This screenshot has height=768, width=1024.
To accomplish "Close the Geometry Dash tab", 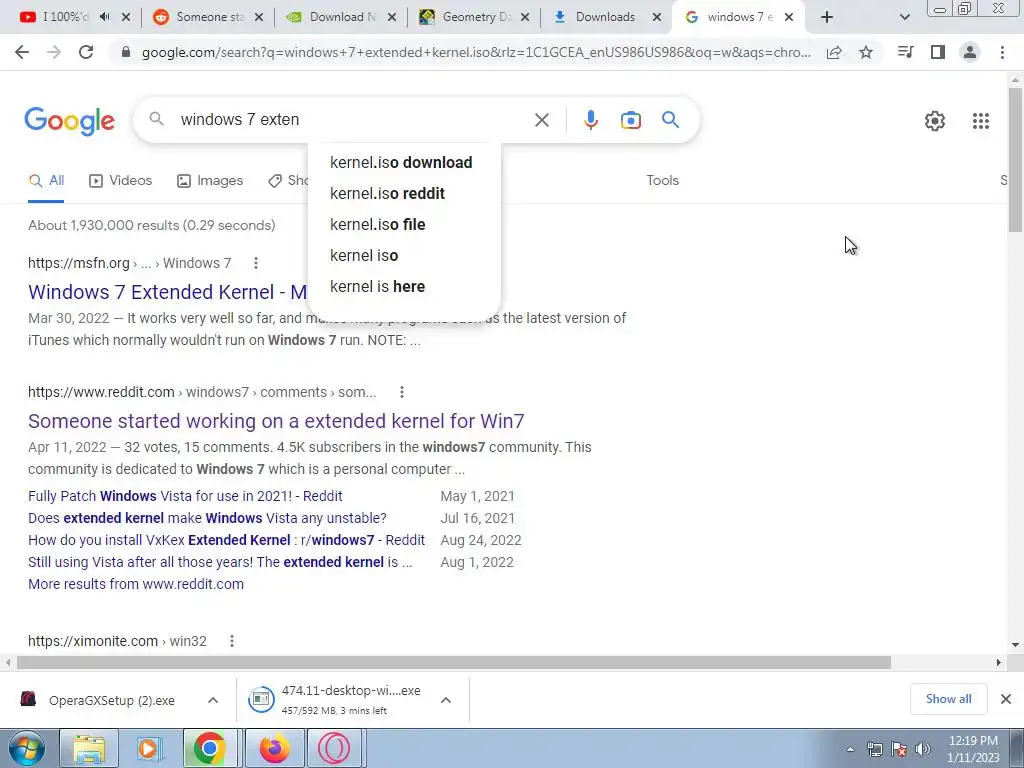I will [524, 18].
